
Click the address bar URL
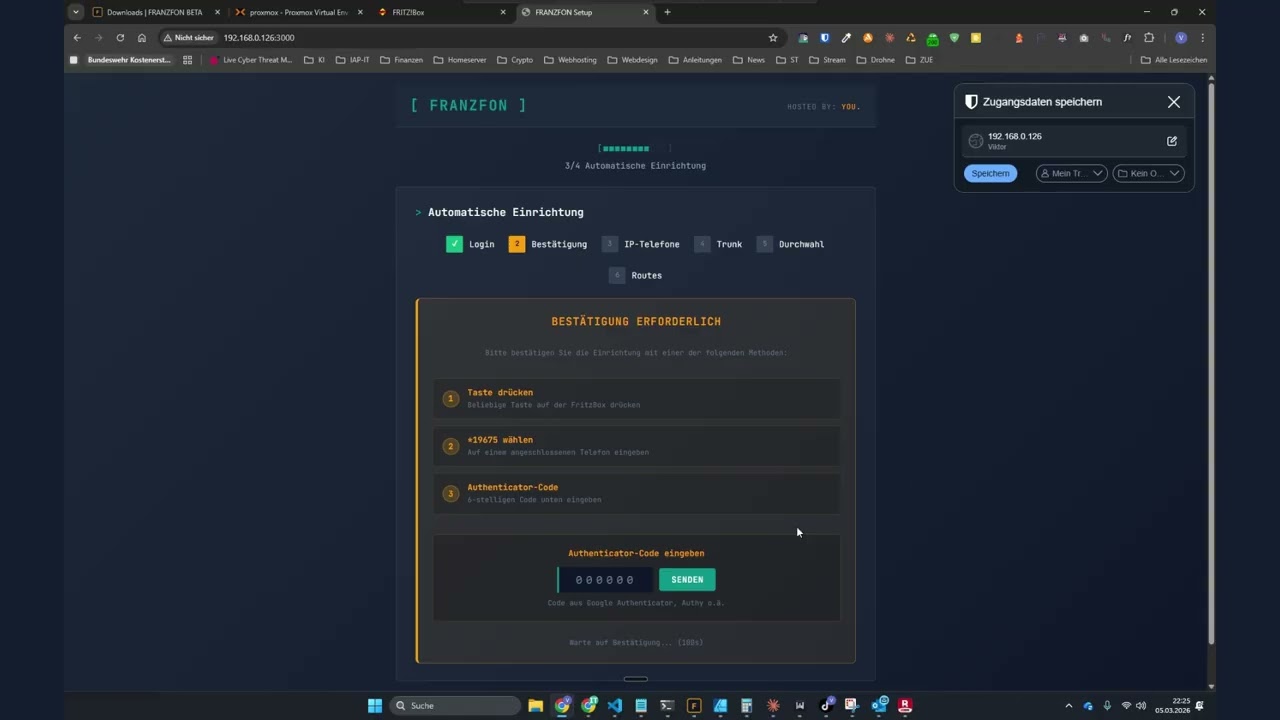tap(259, 38)
